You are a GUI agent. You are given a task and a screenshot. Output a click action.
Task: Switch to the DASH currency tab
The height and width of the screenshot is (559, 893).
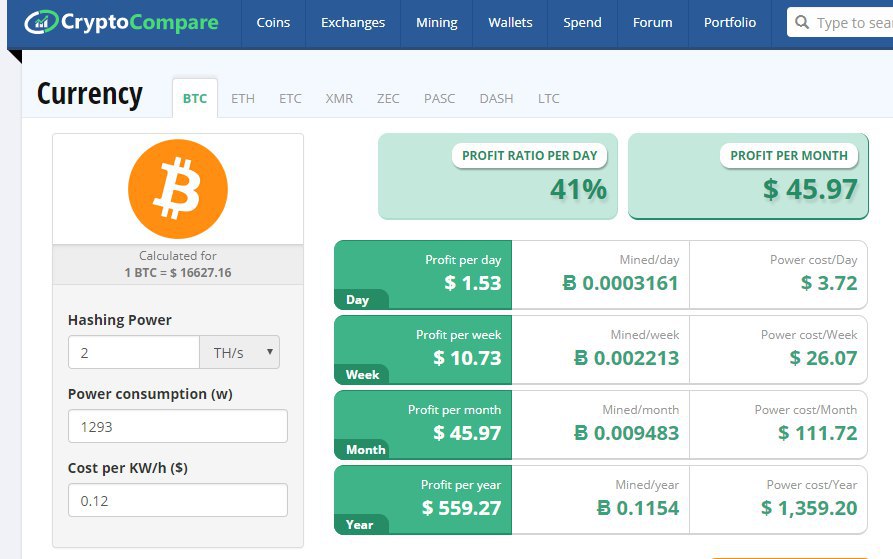tap(496, 98)
